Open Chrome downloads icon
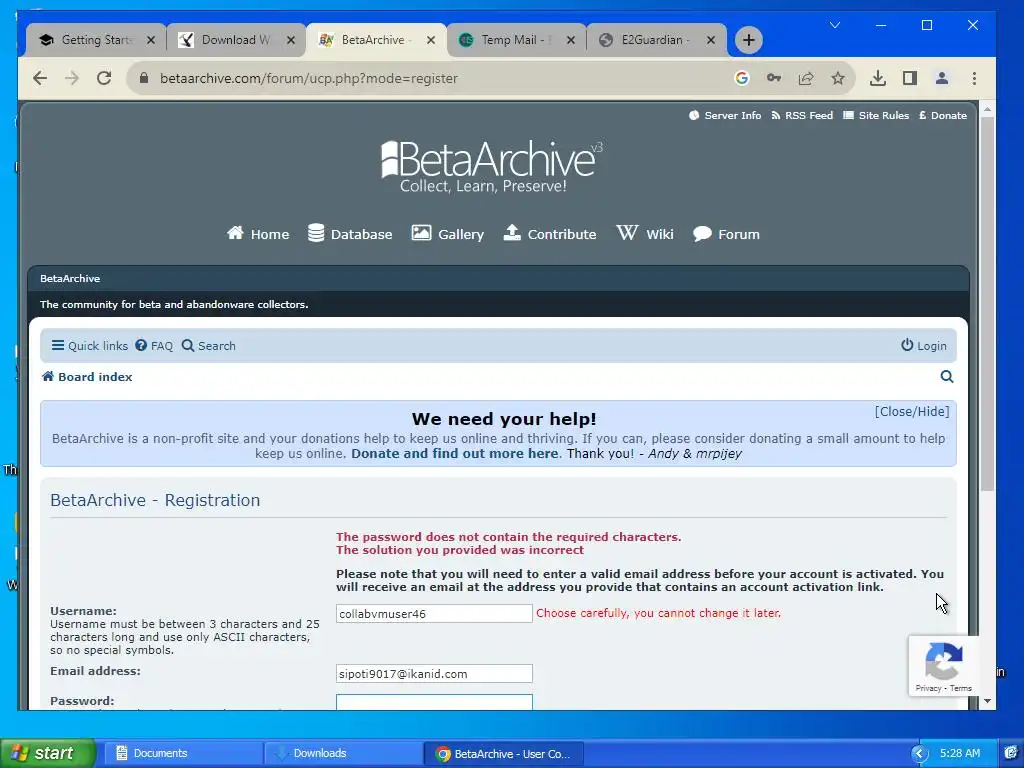The height and width of the screenshot is (768, 1024). [x=878, y=78]
